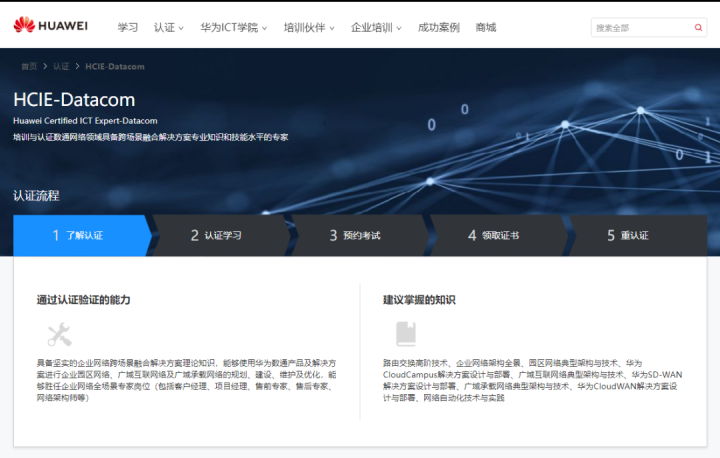Click the HCIE-Datacom breadcrumb
Viewport: 720px width, 458px height.
[x=115, y=67]
